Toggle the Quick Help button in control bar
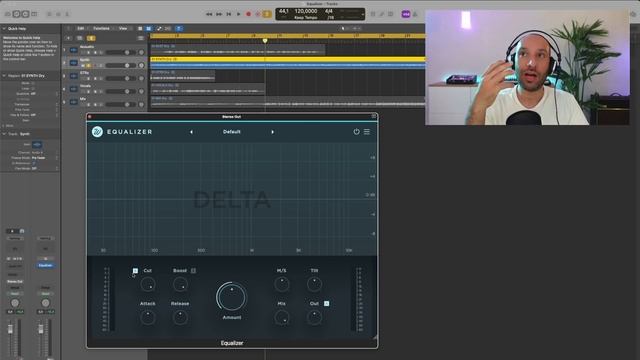Viewport: 640px width, 360px height. pyautogui.click(x=25, y=14)
